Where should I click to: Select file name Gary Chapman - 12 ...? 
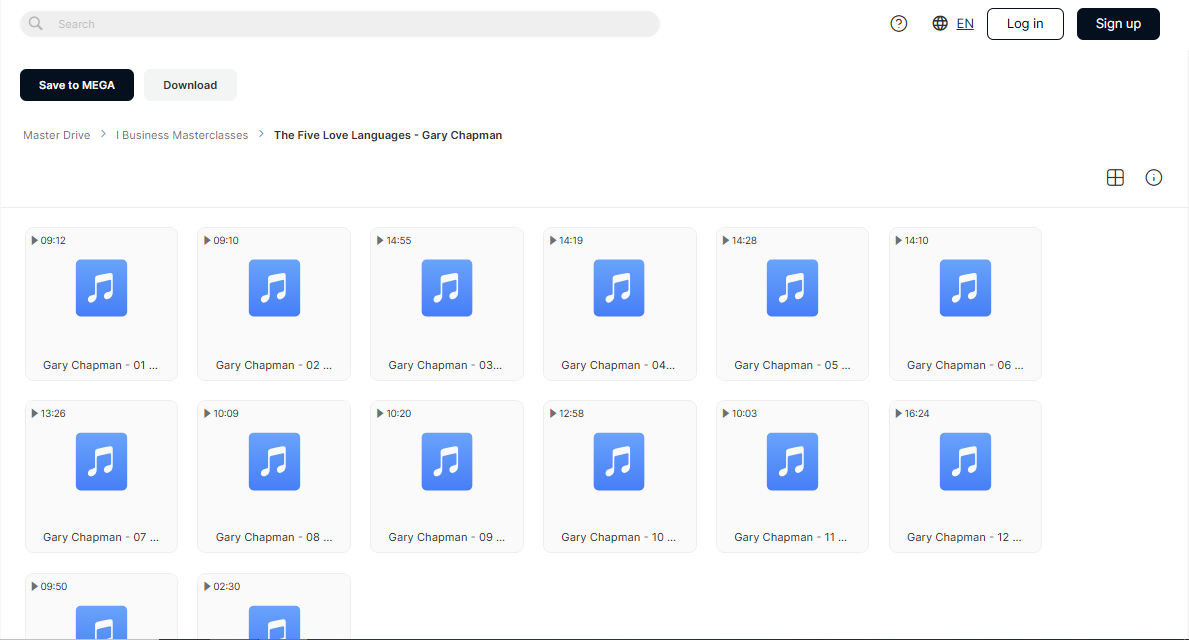(965, 537)
